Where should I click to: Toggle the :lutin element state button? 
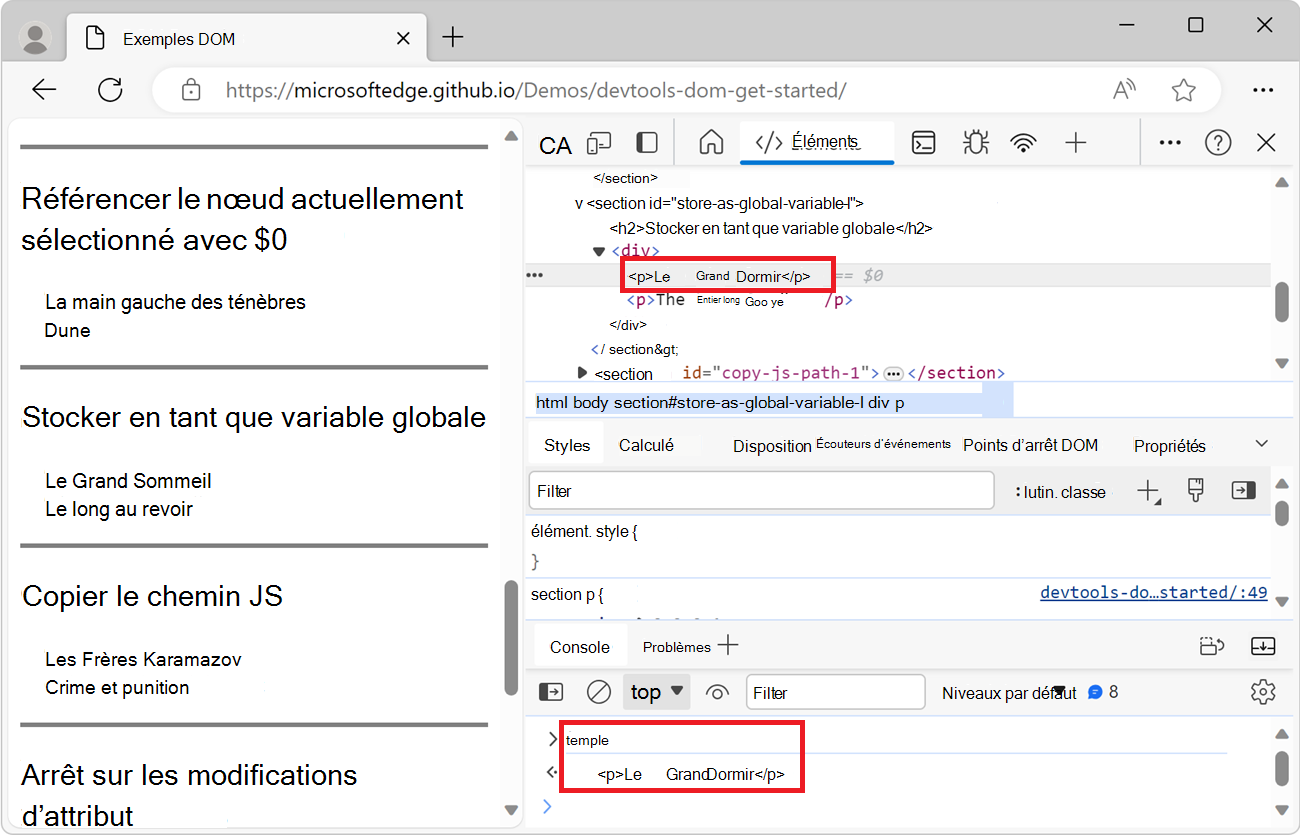pos(1033,492)
